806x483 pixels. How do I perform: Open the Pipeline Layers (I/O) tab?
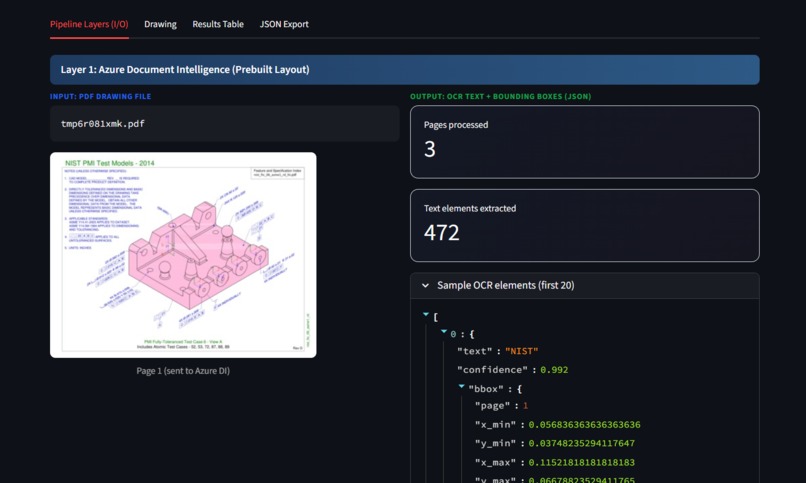[x=89, y=24]
